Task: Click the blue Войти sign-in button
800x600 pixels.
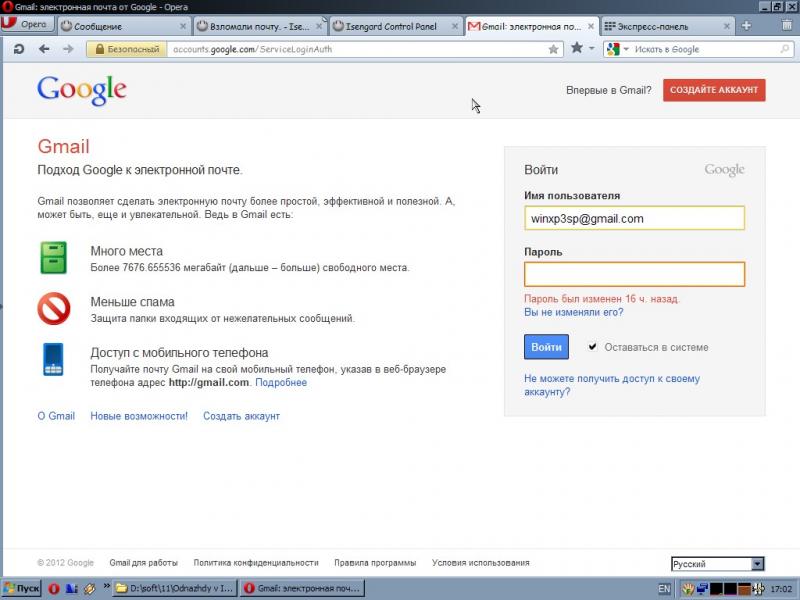Action: coord(546,347)
